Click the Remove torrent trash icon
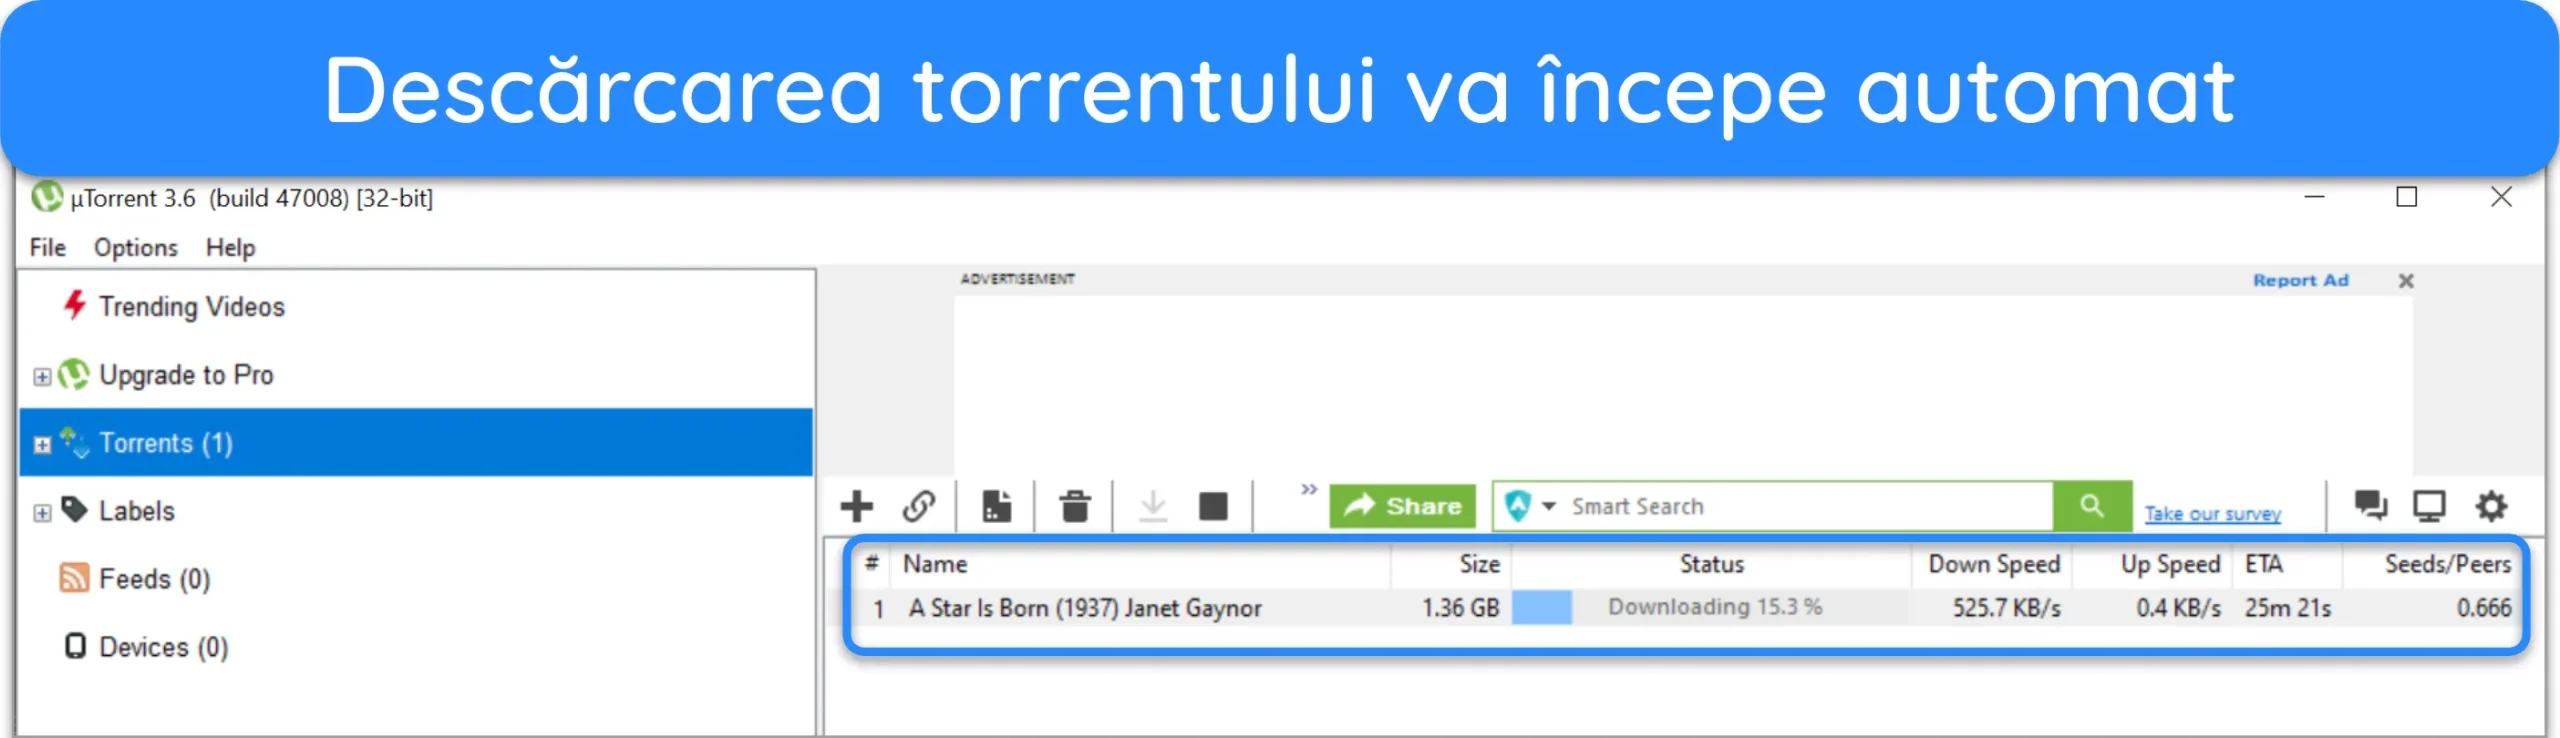 click(x=1075, y=506)
